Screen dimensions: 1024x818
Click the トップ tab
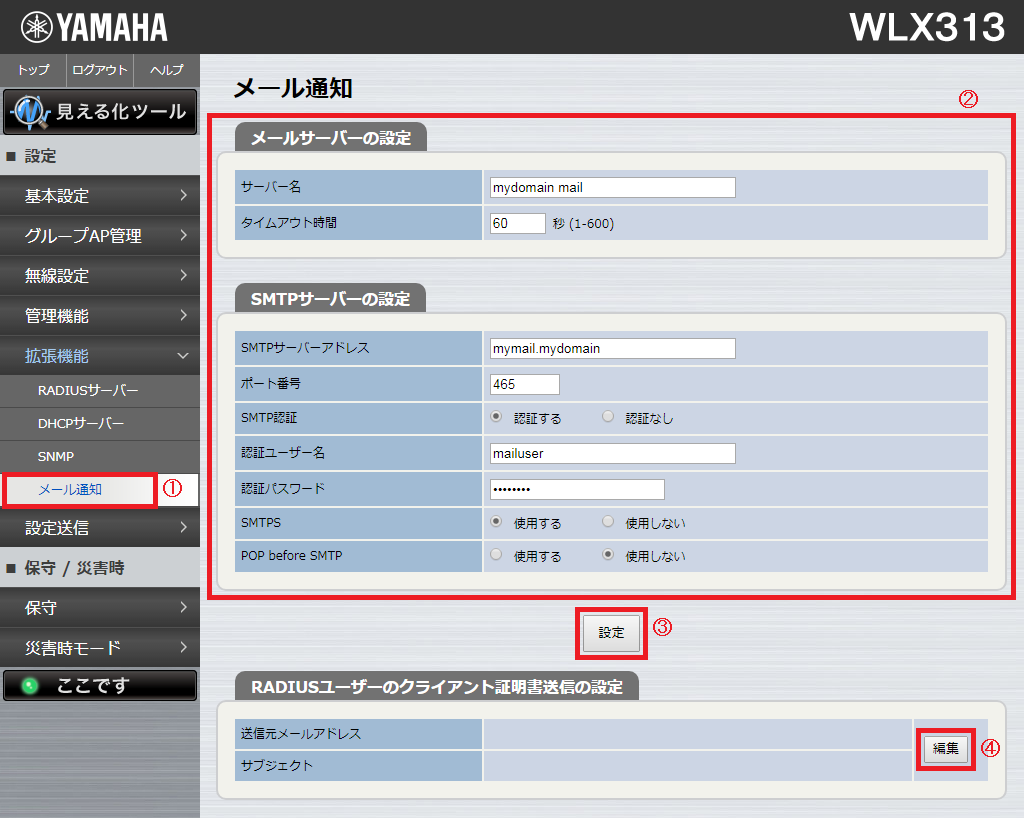[x=34, y=70]
